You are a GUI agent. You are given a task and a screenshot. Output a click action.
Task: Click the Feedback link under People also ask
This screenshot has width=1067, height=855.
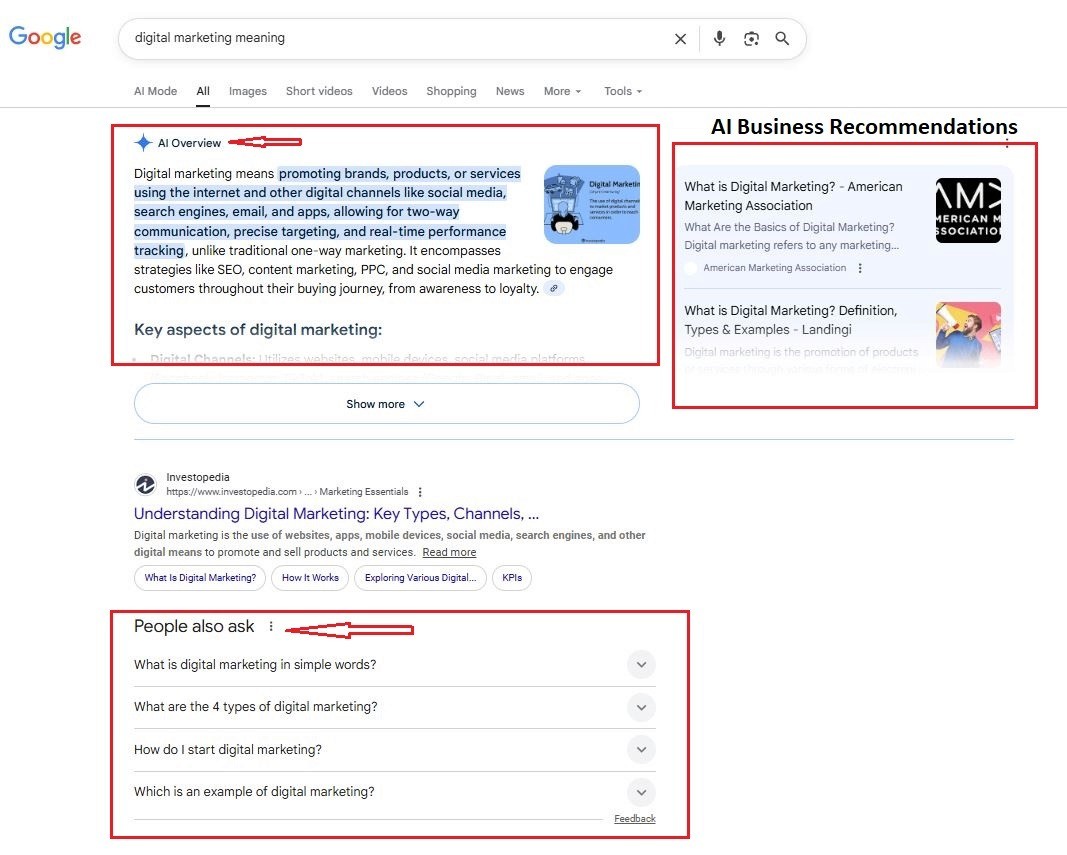[x=634, y=818]
